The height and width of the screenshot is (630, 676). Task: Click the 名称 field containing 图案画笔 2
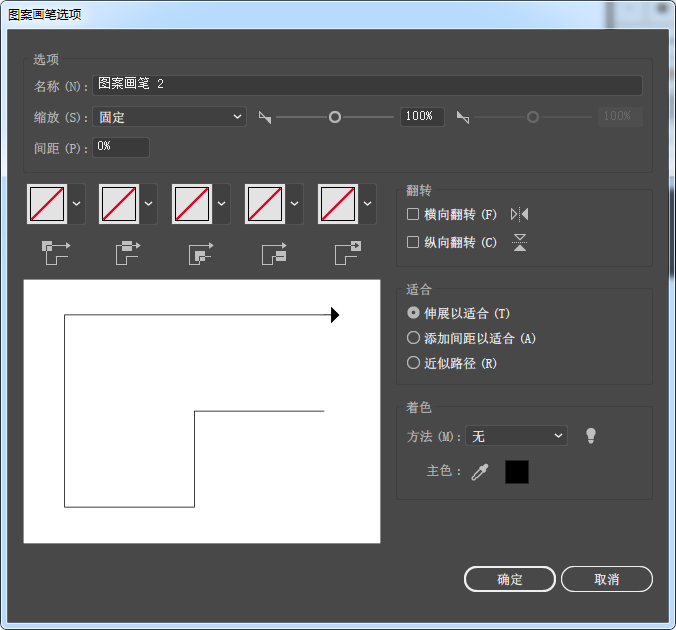point(367,85)
